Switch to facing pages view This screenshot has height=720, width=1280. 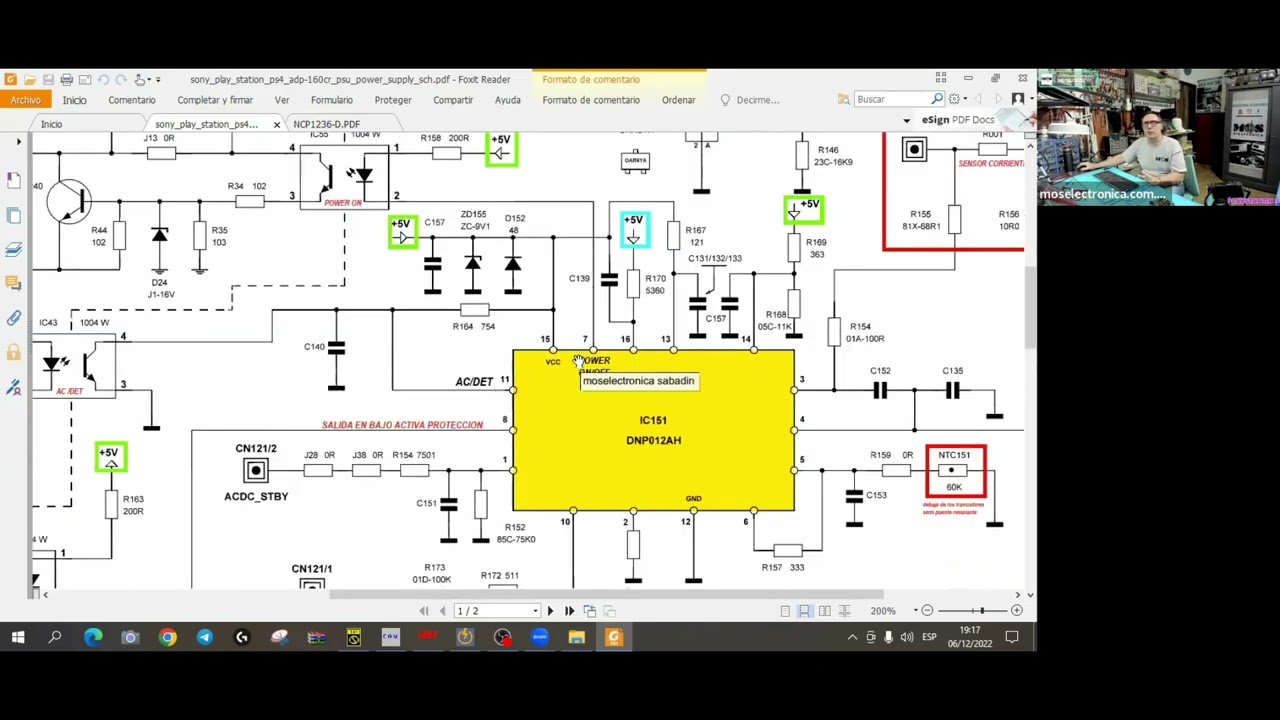tap(824, 611)
